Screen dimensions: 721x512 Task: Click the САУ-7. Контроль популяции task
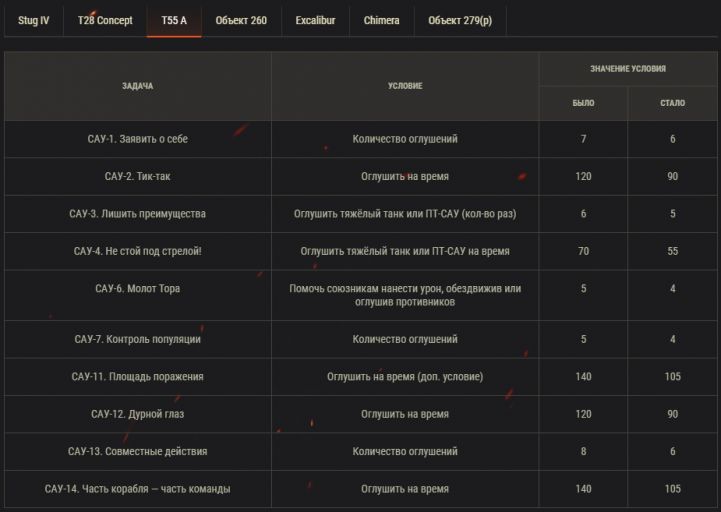pyautogui.click(x=138, y=339)
